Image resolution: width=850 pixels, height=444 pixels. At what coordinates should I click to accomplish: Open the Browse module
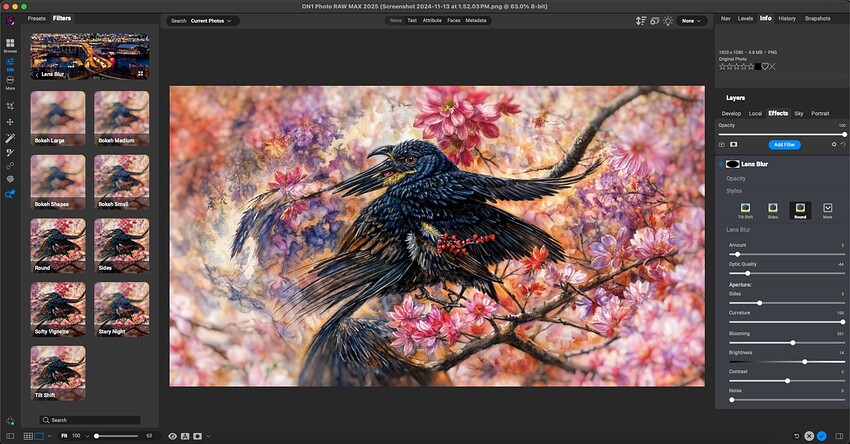tap(10, 45)
